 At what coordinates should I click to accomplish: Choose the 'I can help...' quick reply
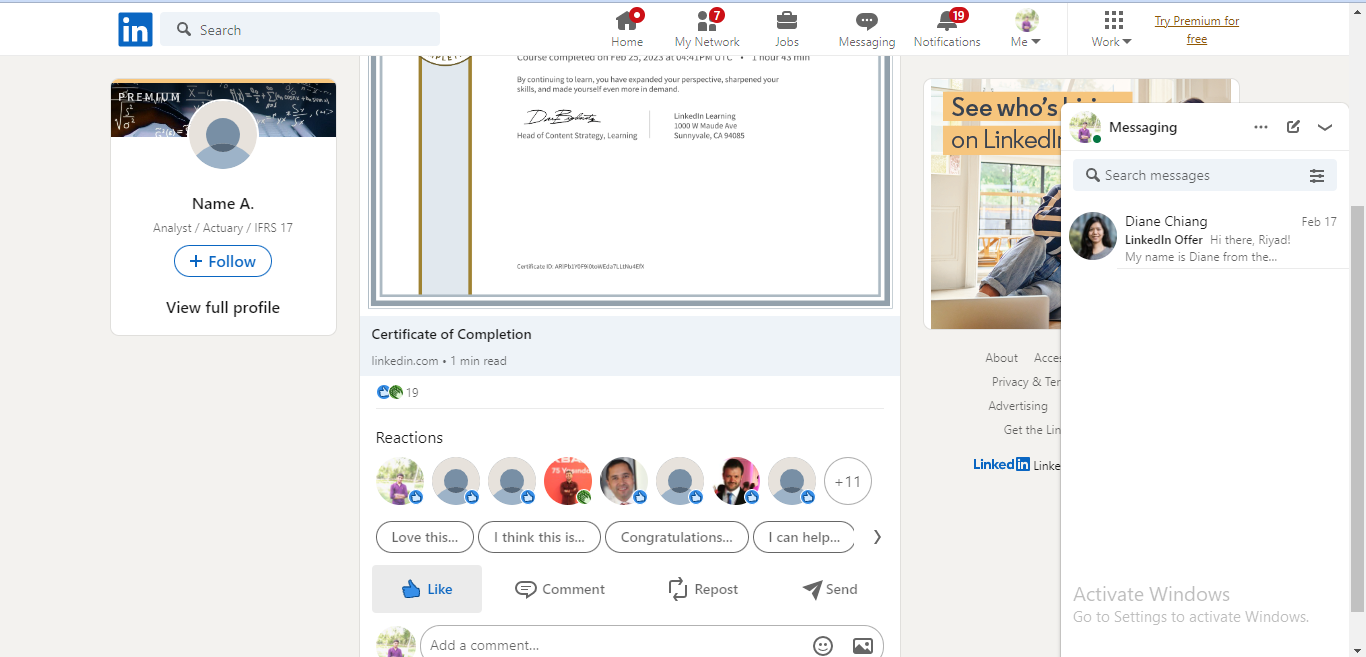(x=804, y=537)
